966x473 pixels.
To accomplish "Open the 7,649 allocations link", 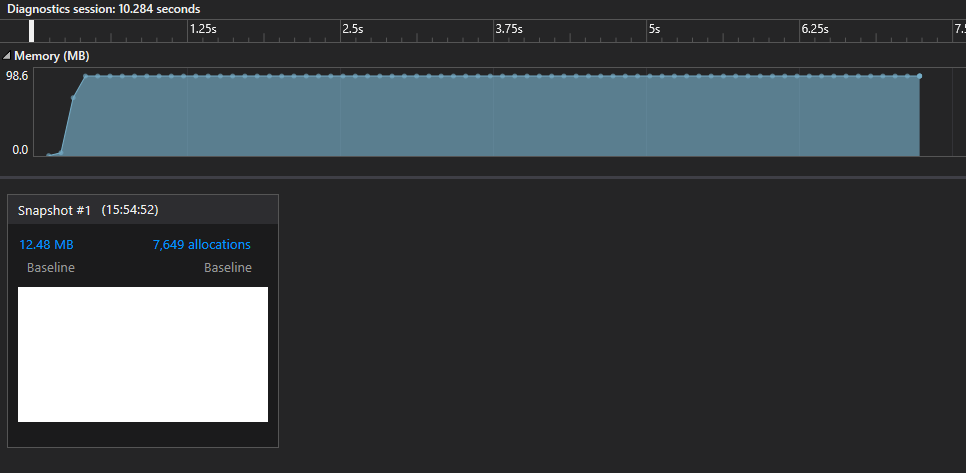I will click(x=201, y=245).
